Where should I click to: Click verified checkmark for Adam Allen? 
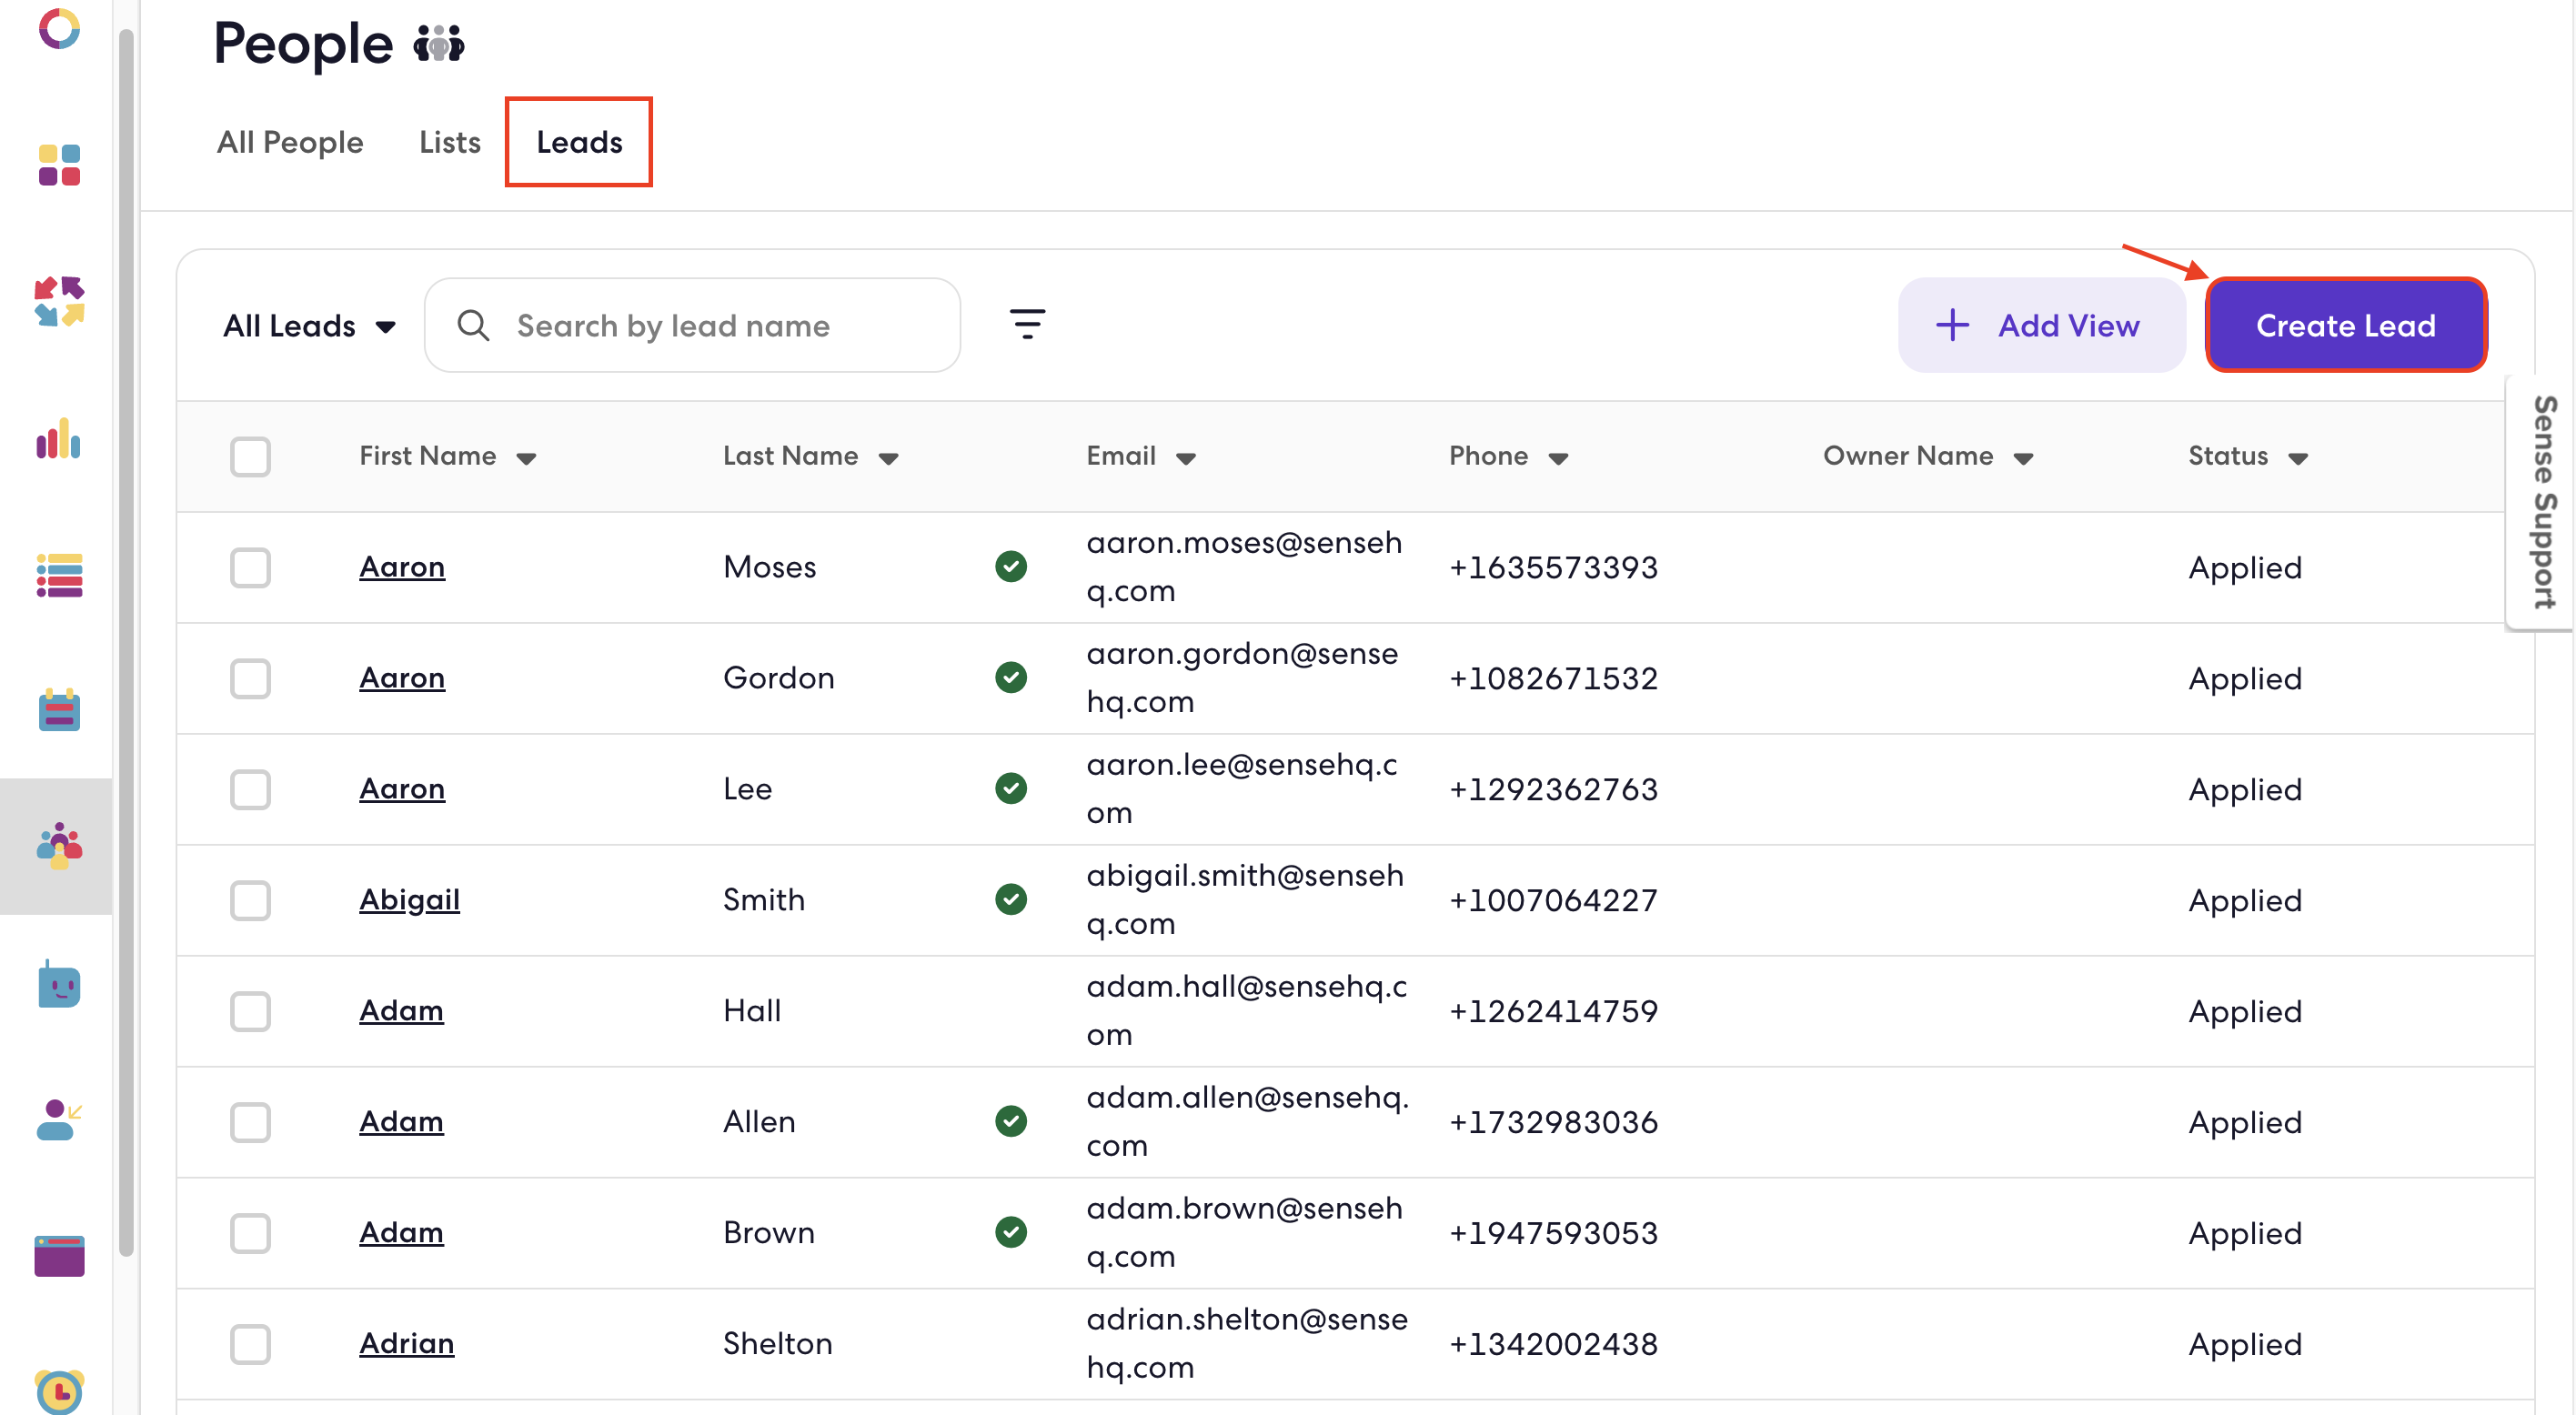point(1011,1122)
